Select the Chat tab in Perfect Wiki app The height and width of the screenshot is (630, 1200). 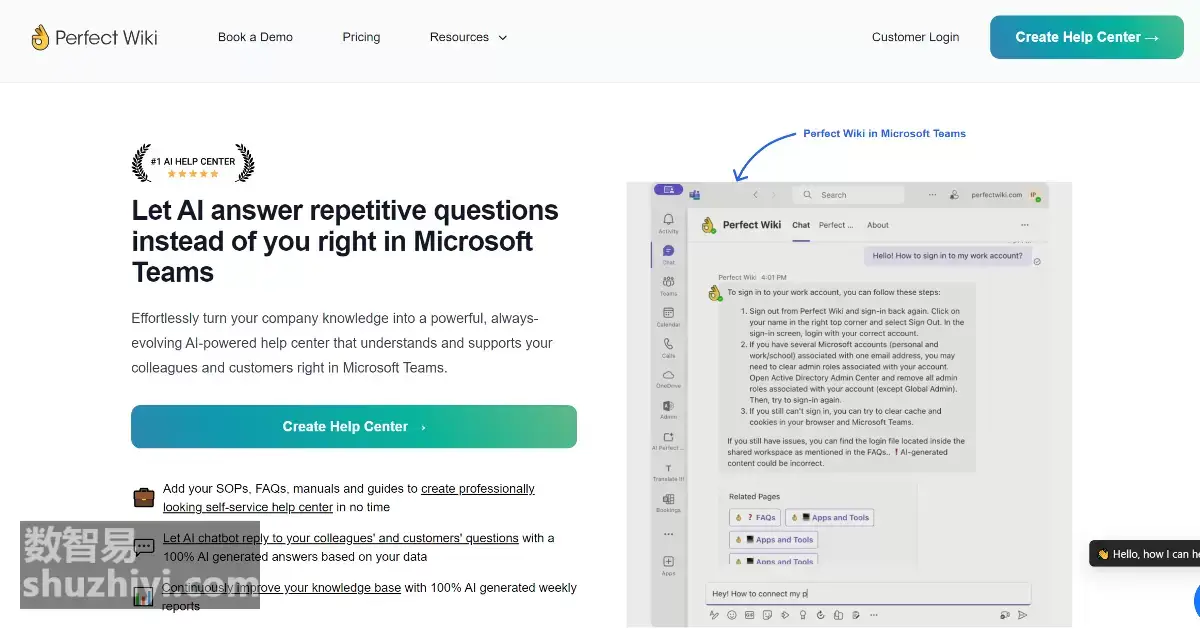click(x=801, y=225)
